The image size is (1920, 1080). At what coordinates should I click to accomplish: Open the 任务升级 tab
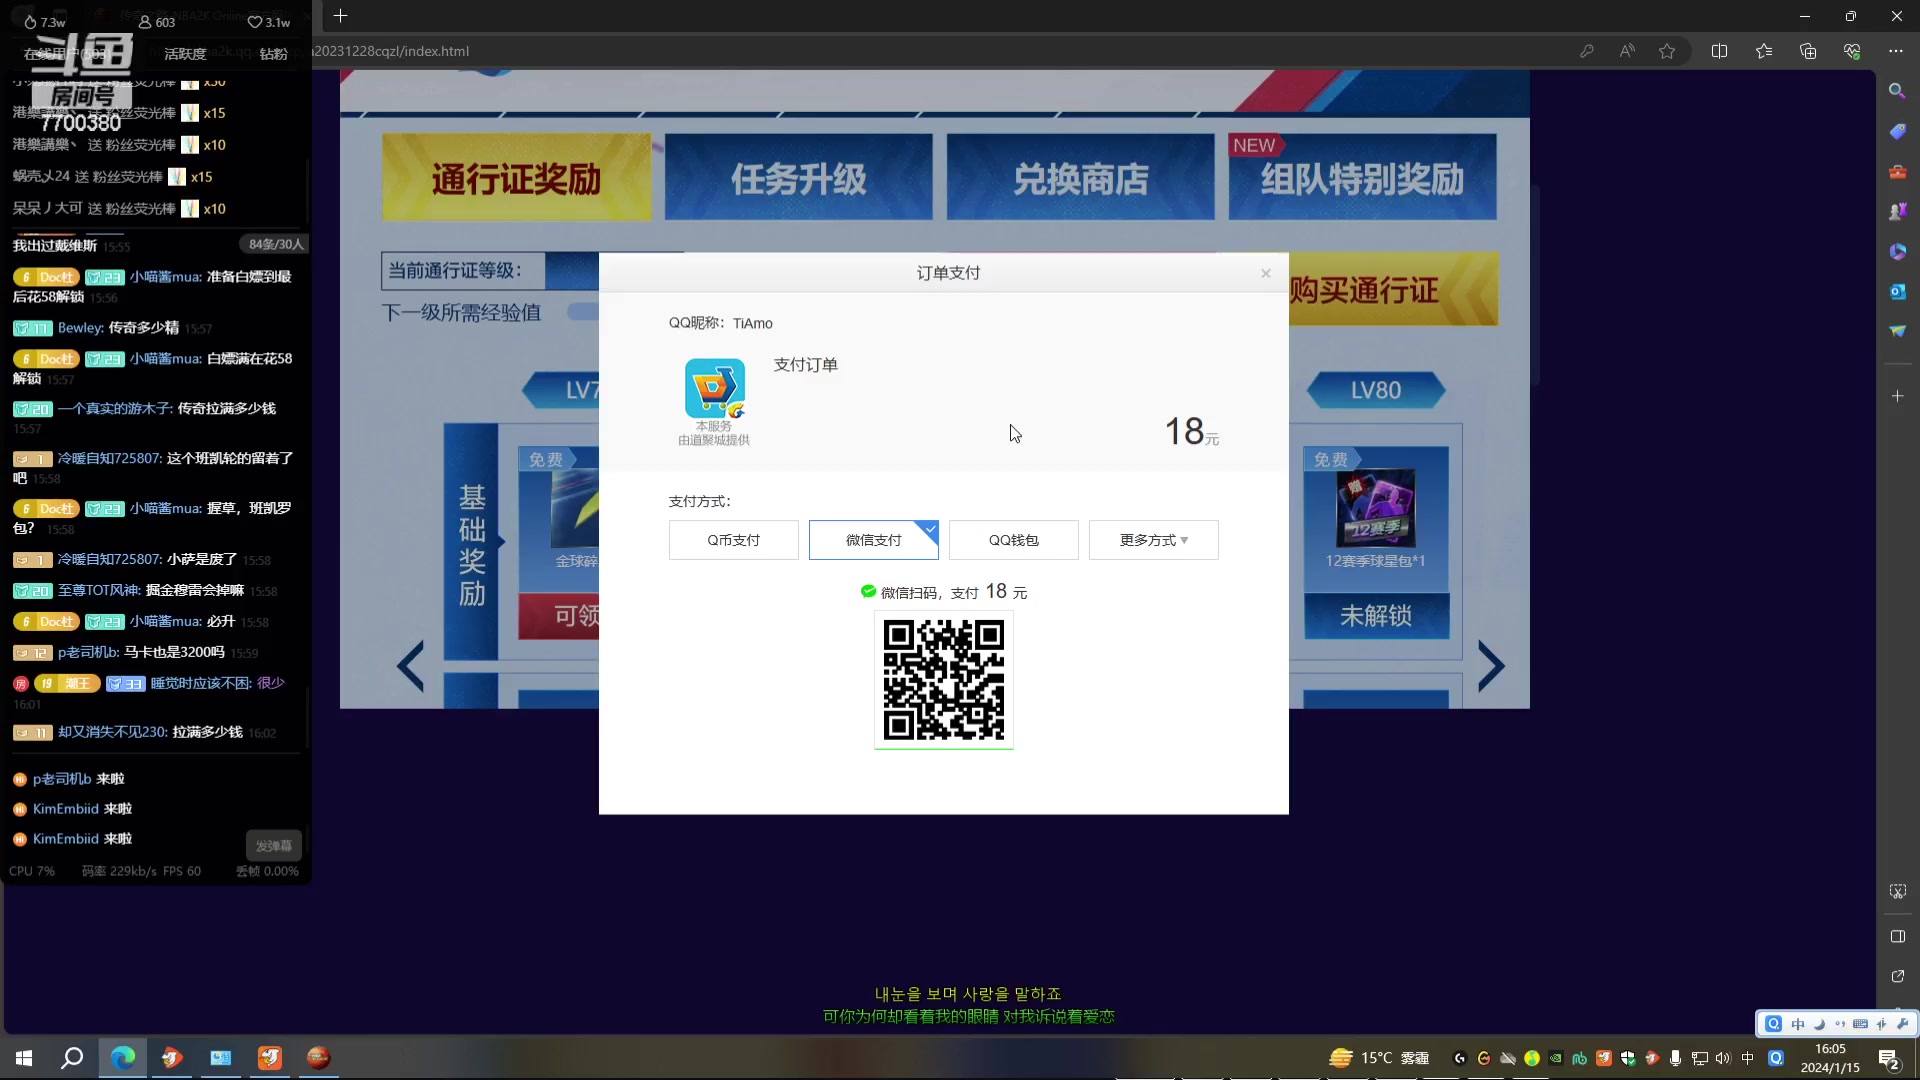tap(798, 178)
